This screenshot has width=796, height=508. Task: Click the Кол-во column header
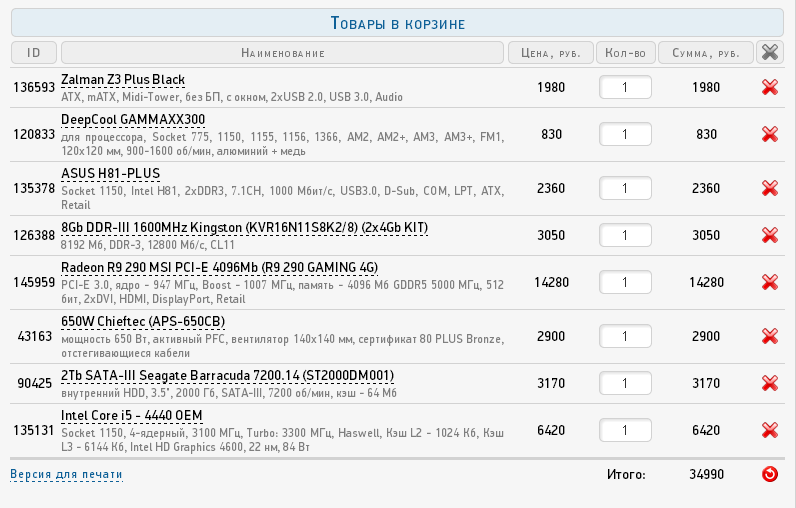pyautogui.click(x=625, y=52)
